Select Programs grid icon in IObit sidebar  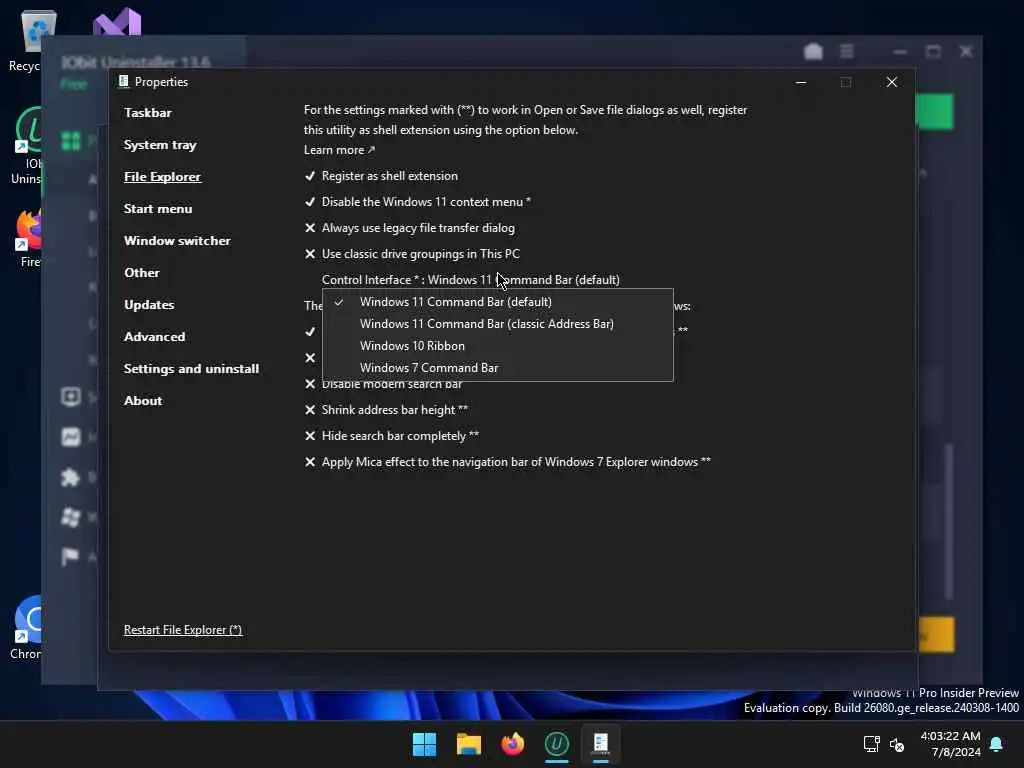click(x=71, y=140)
